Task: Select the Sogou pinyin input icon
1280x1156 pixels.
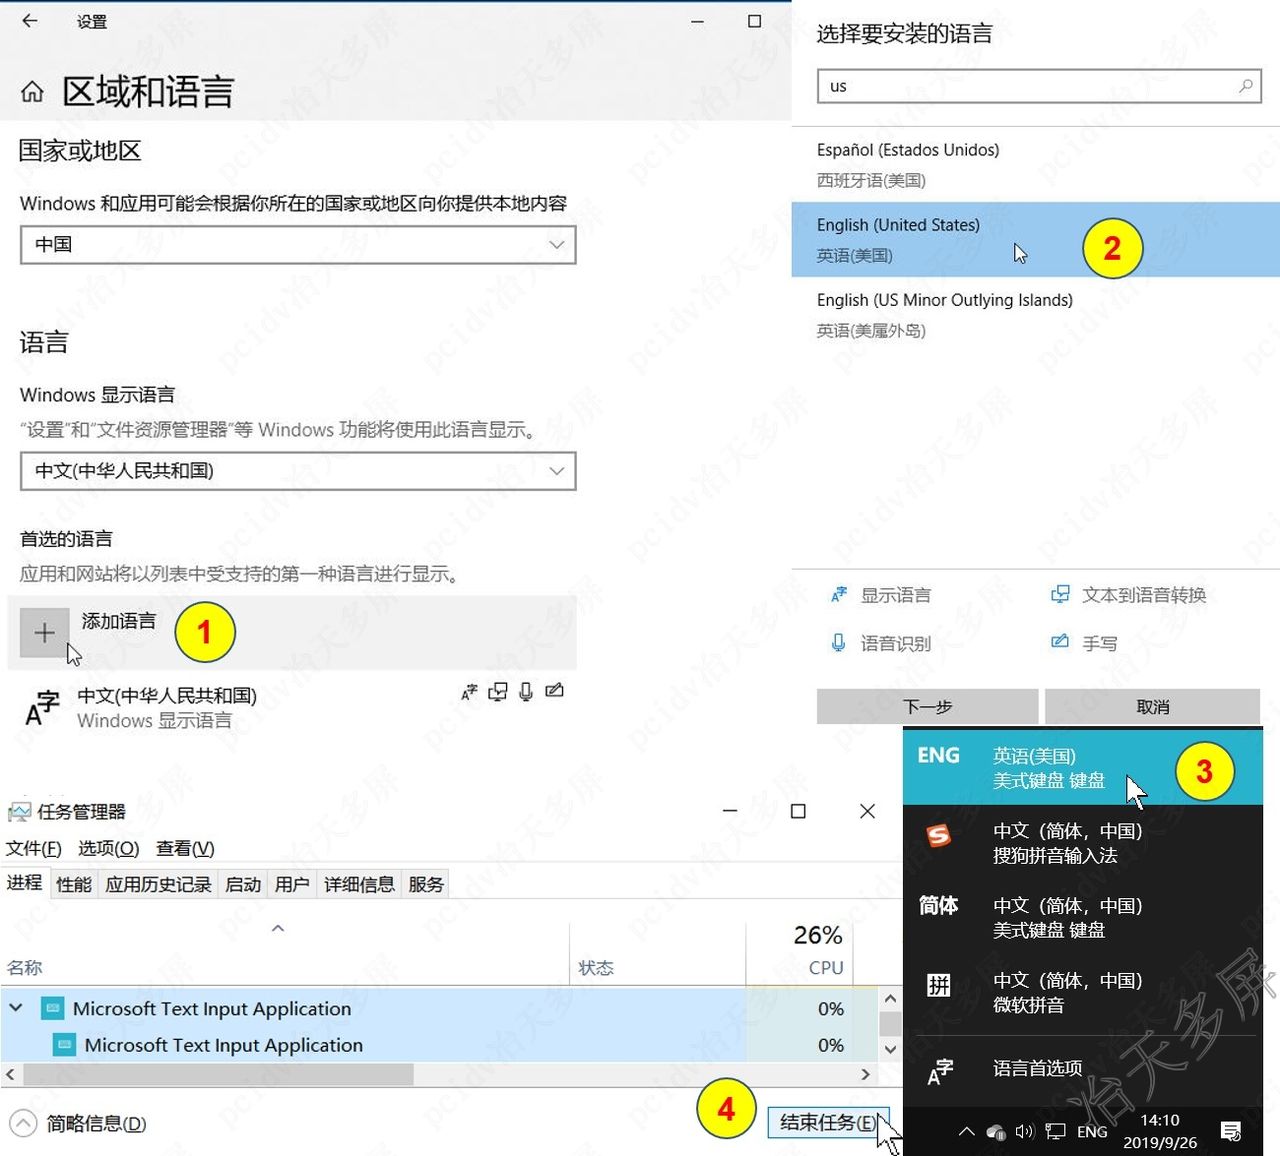Action: (x=938, y=835)
